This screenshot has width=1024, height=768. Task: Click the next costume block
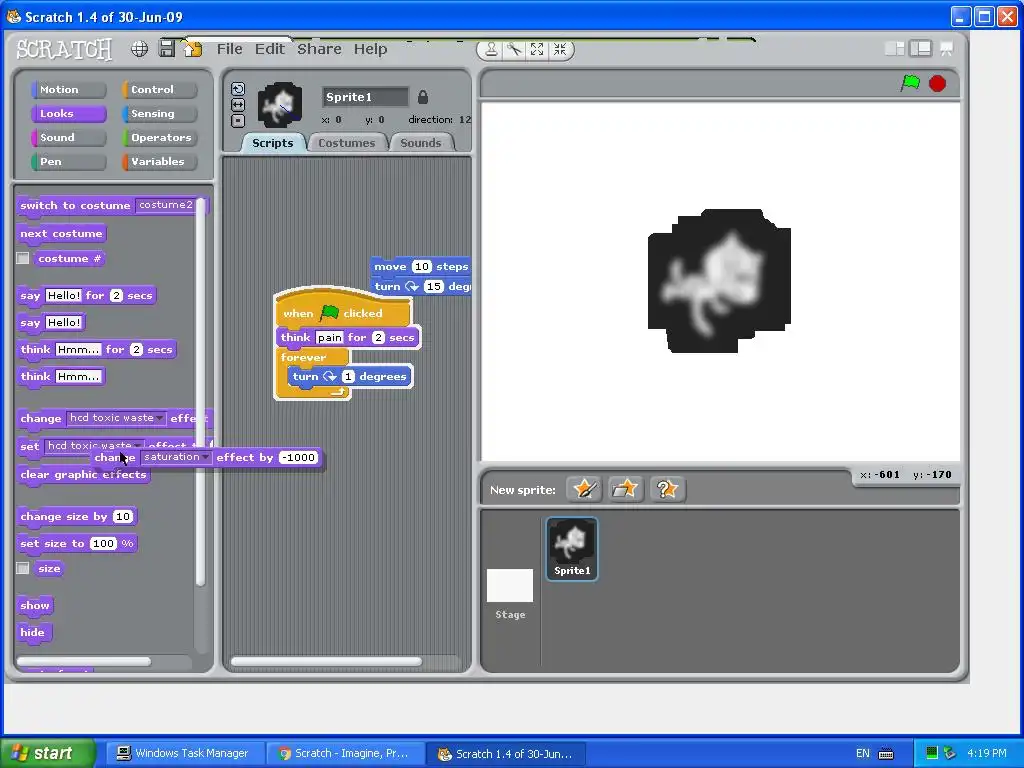[x=61, y=234]
